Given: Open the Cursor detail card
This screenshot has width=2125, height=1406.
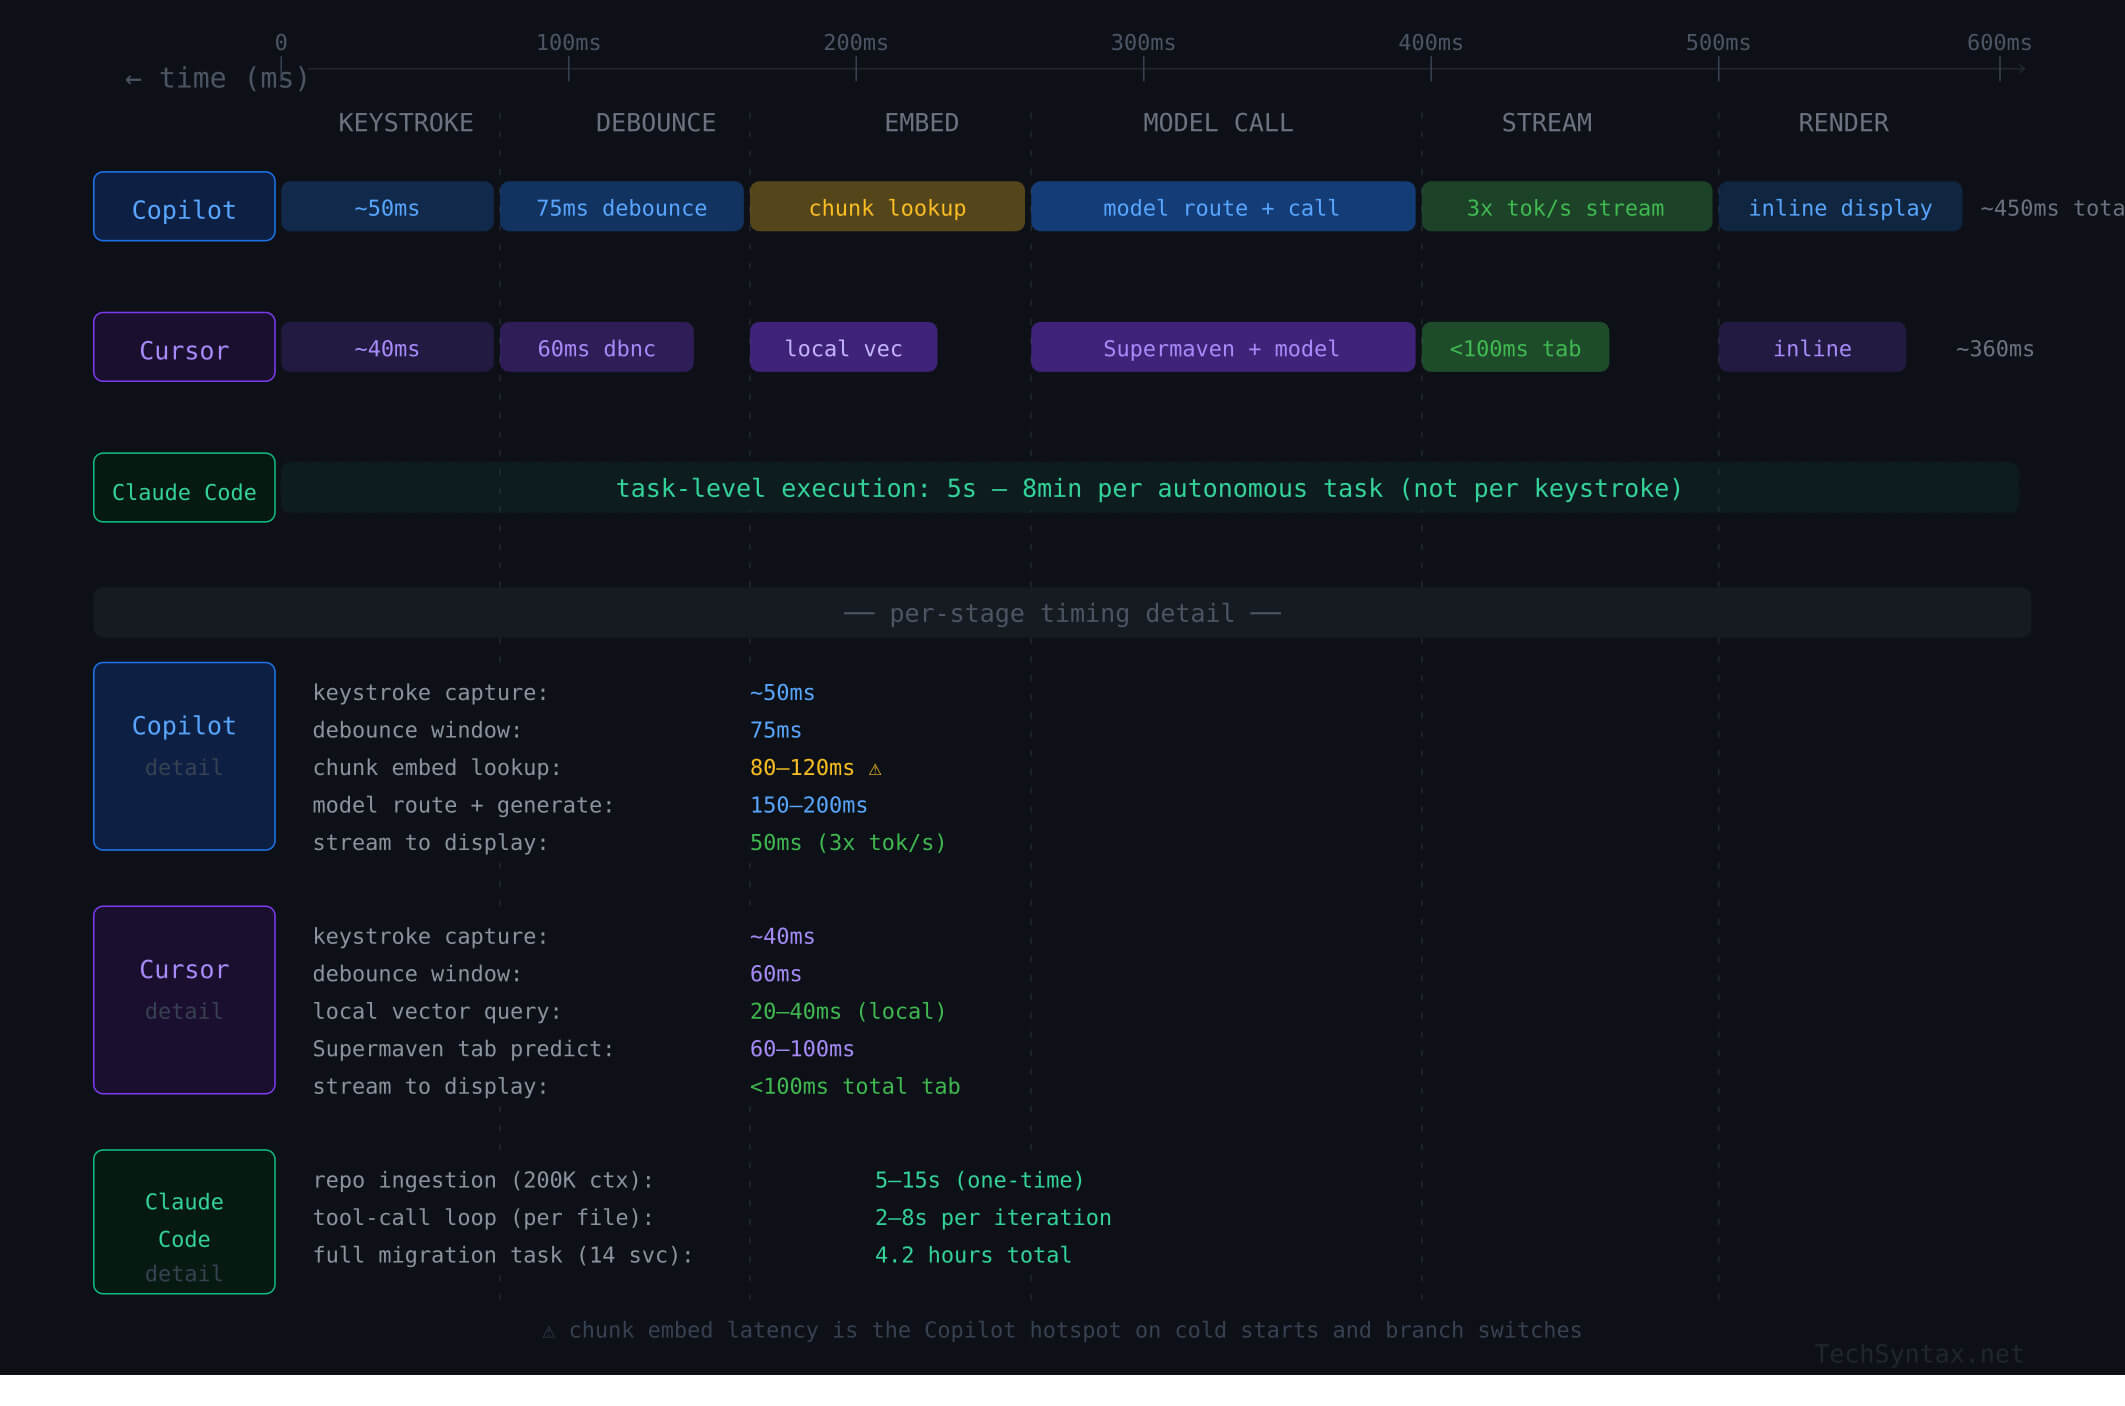Looking at the screenshot, I should click(x=184, y=1000).
